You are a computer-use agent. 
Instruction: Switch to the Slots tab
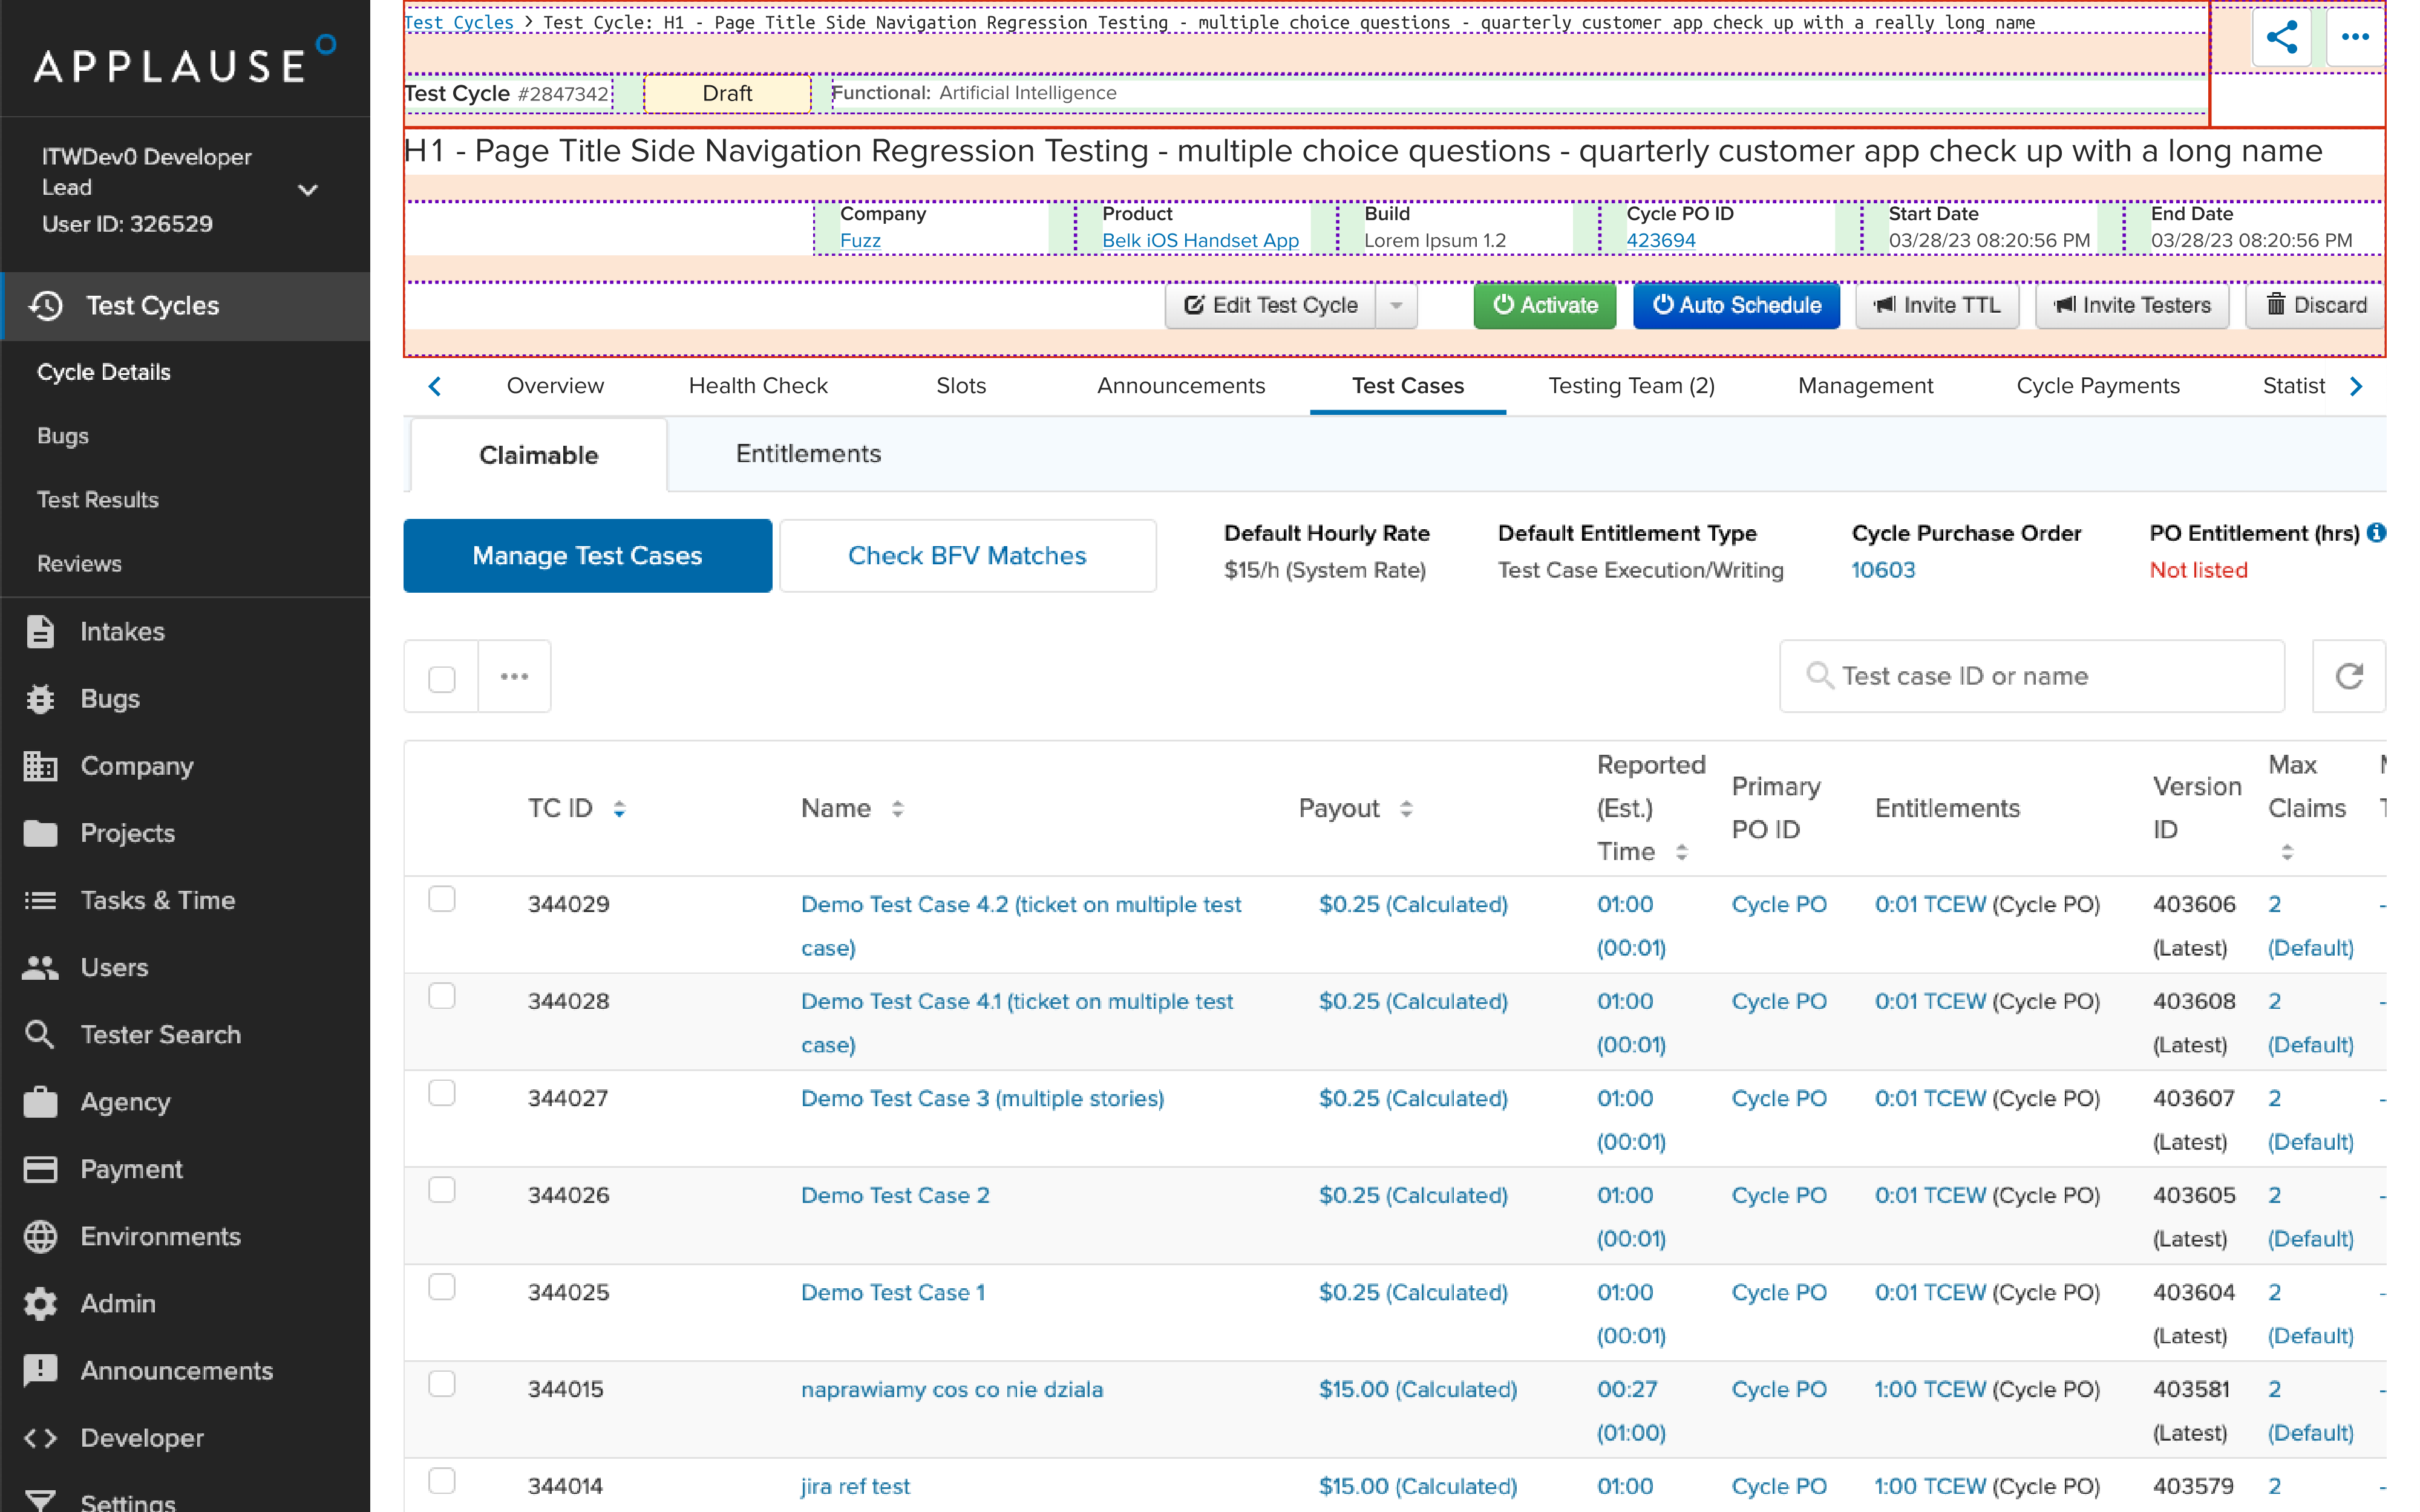961,385
